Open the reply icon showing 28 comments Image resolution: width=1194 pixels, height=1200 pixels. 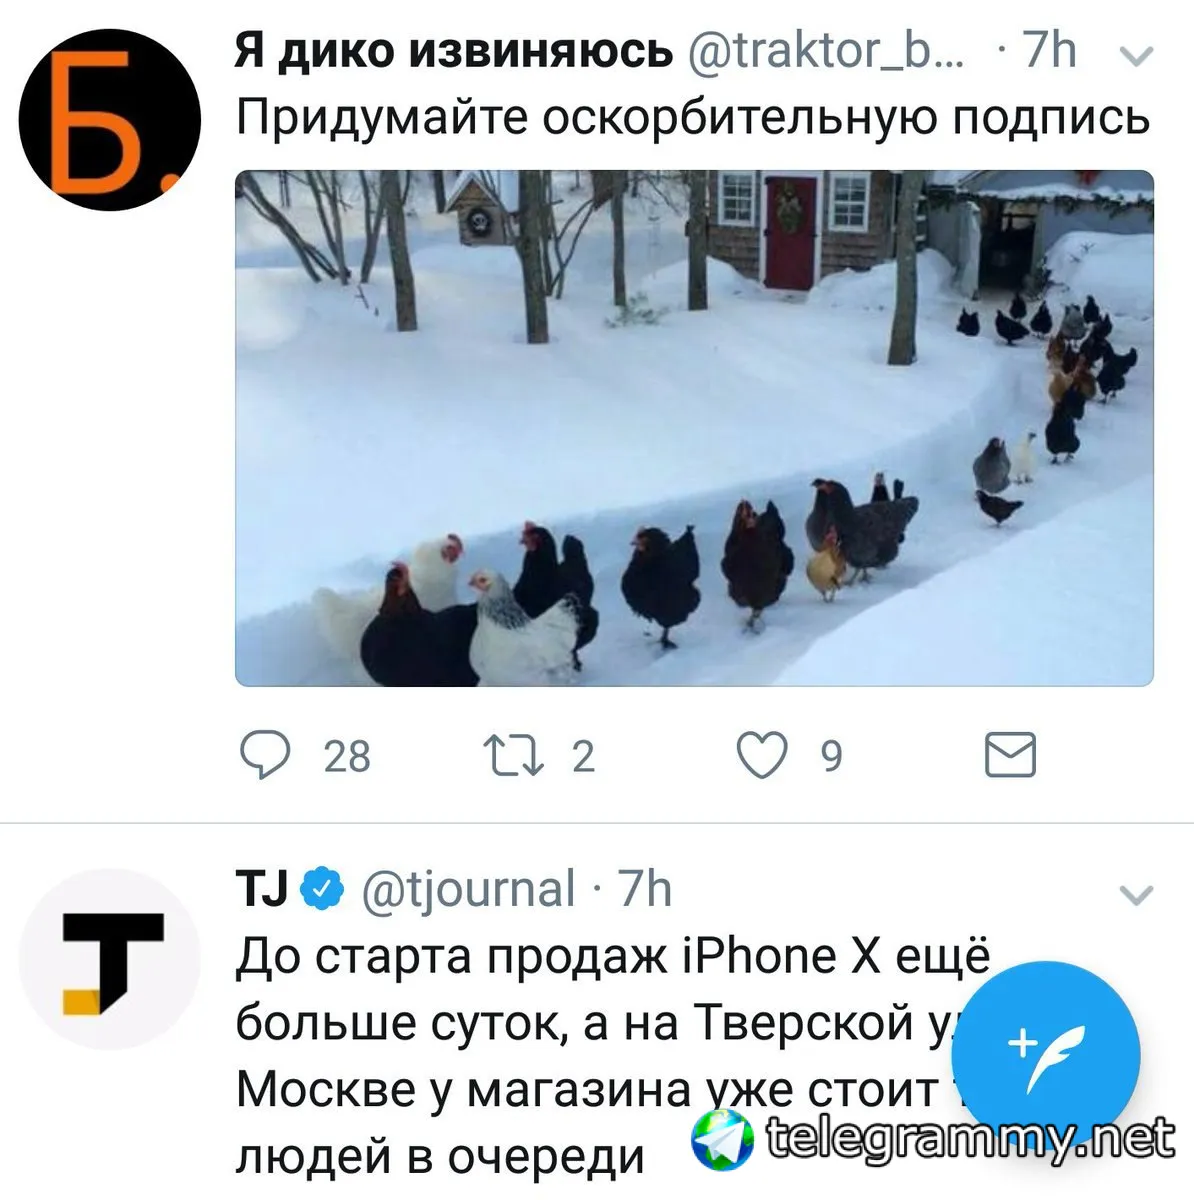[x=266, y=755]
